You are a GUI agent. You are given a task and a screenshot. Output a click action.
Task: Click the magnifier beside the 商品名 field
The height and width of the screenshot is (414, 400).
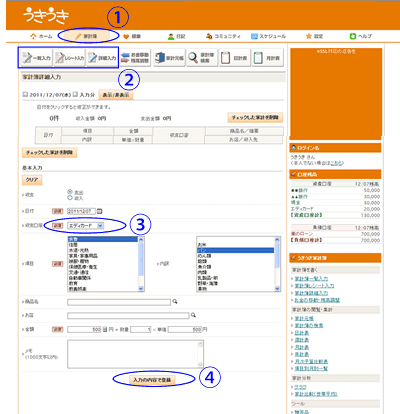click(x=175, y=302)
